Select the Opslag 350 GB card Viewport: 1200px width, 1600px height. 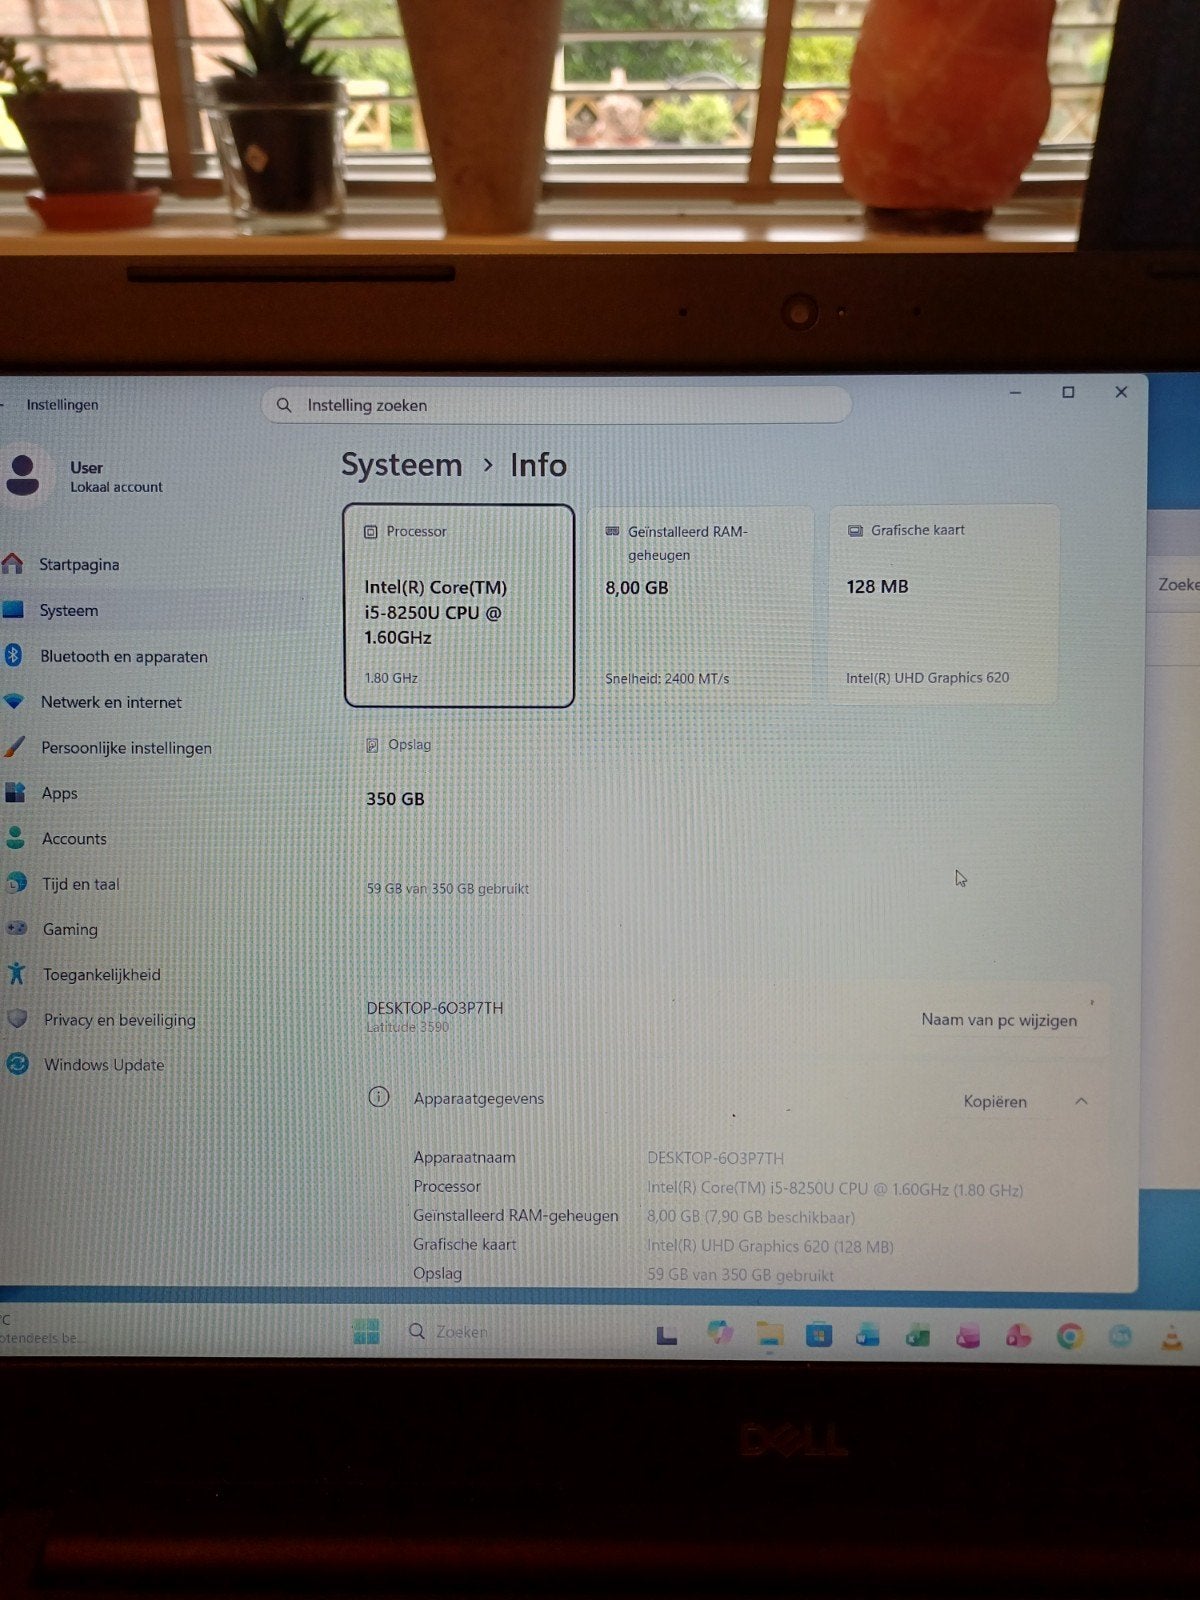[459, 816]
